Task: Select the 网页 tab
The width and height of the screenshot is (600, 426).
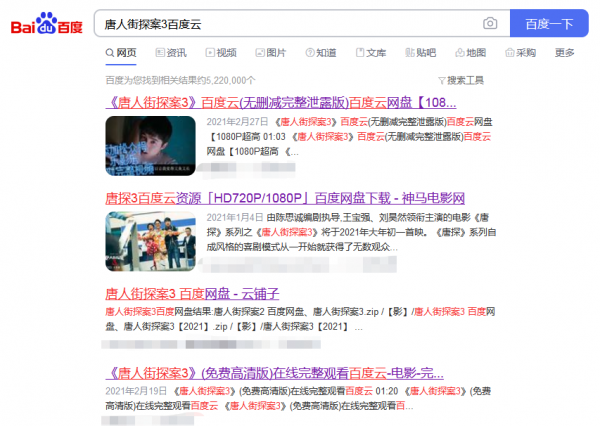Action: coord(121,52)
